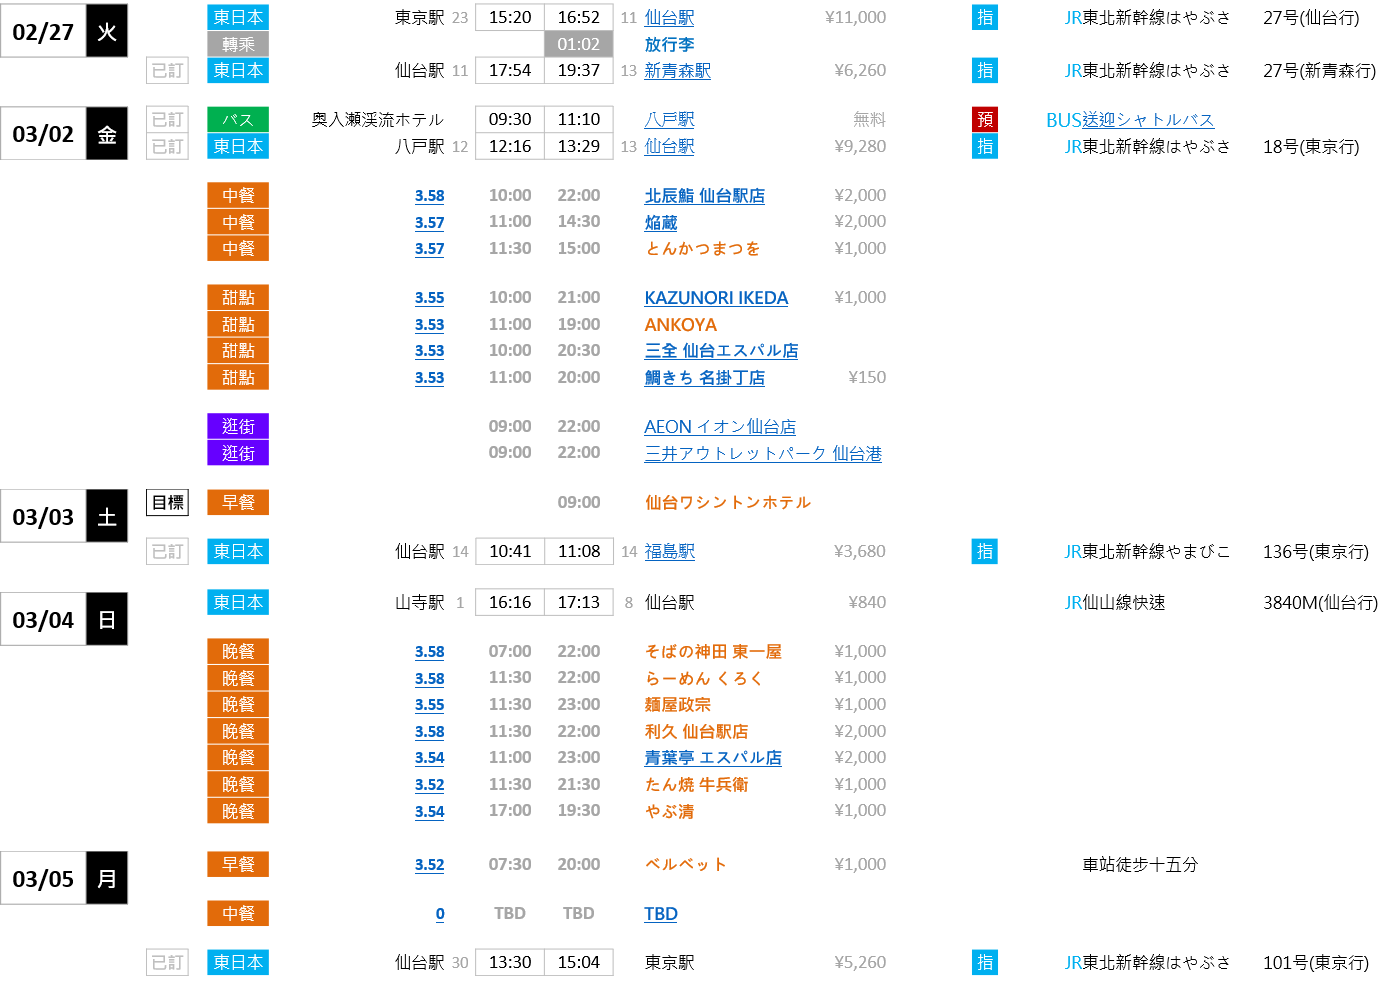Screen dimensions: 1399x984
Task: Open the KAZUNORI IKEDA dessert link
Action: click(x=716, y=297)
